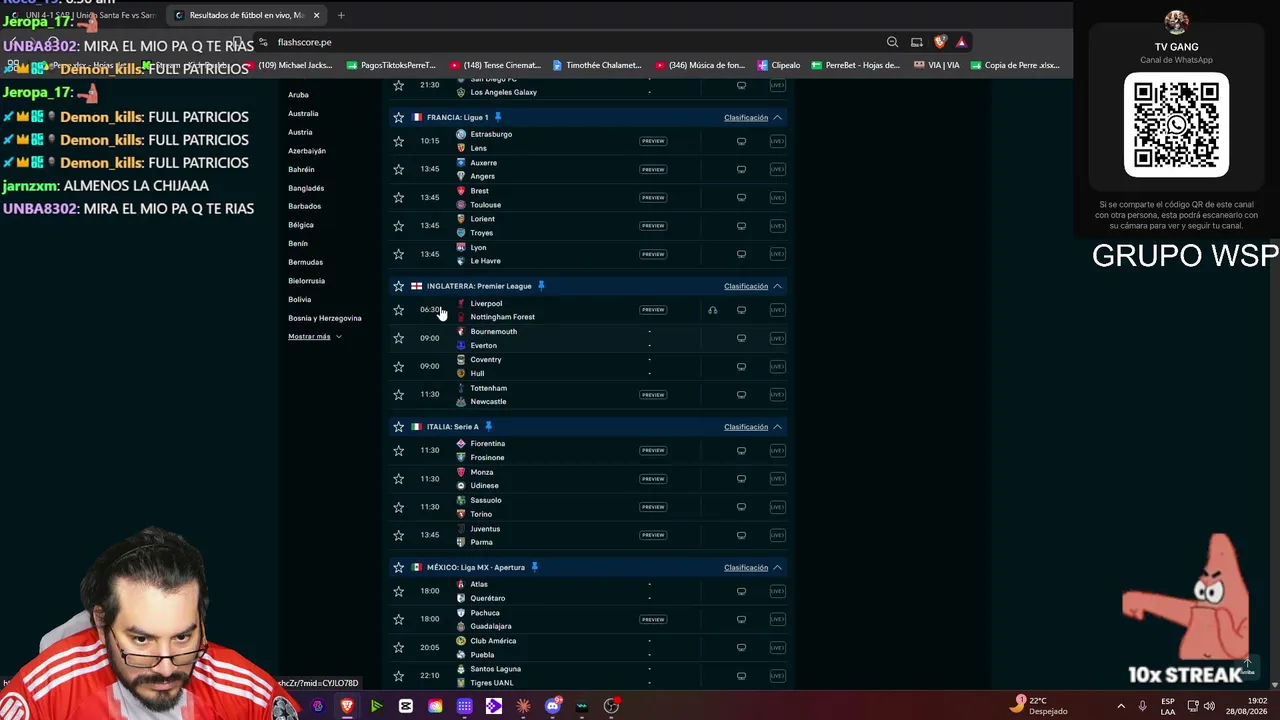The height and width of the screenshot is (720, 1280).
Task: Favorite the Coventry vs Hull match star
Action: click(x=398, y=366)
